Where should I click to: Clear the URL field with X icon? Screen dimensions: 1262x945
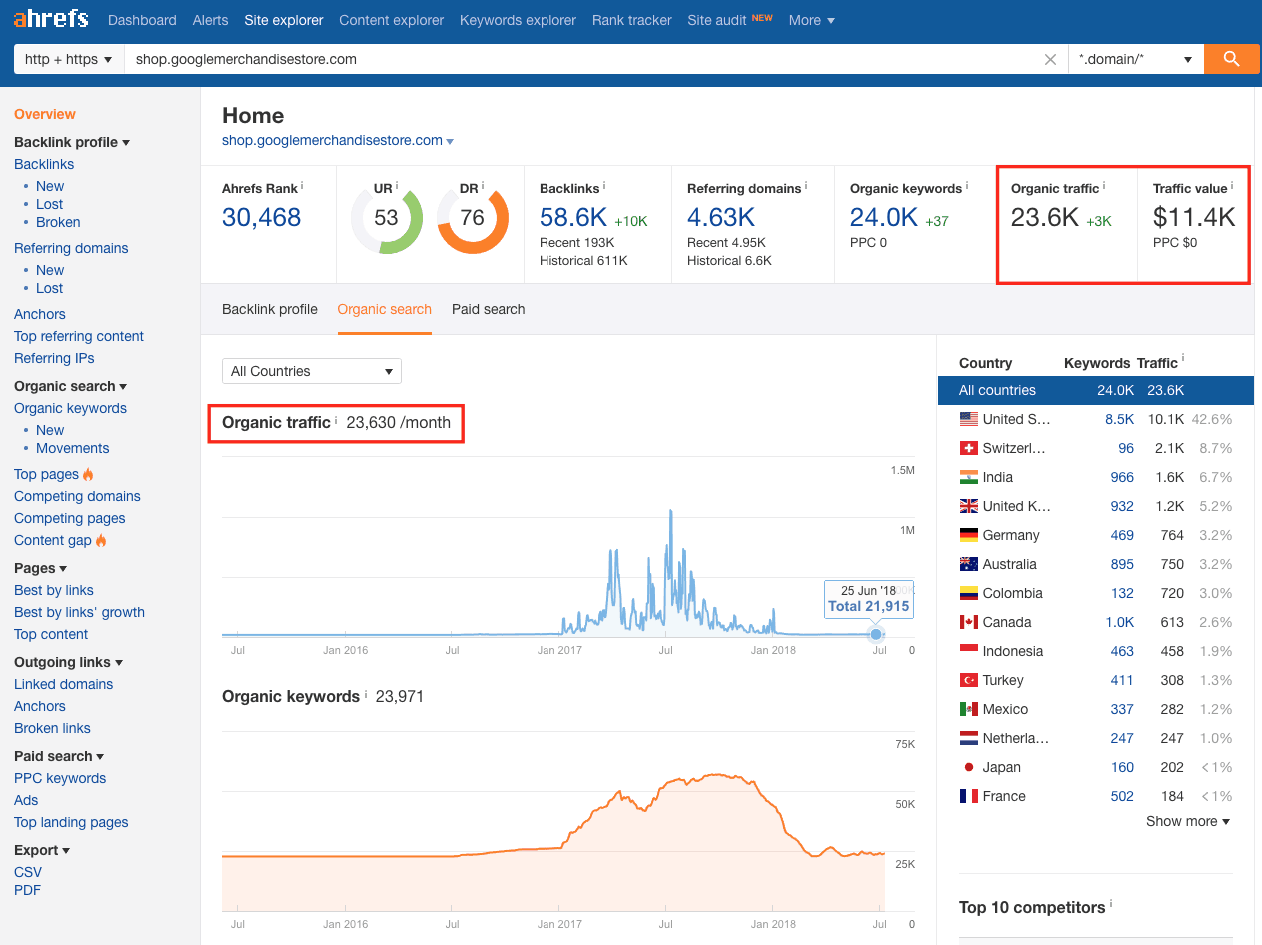click(x=1050, y=60)
